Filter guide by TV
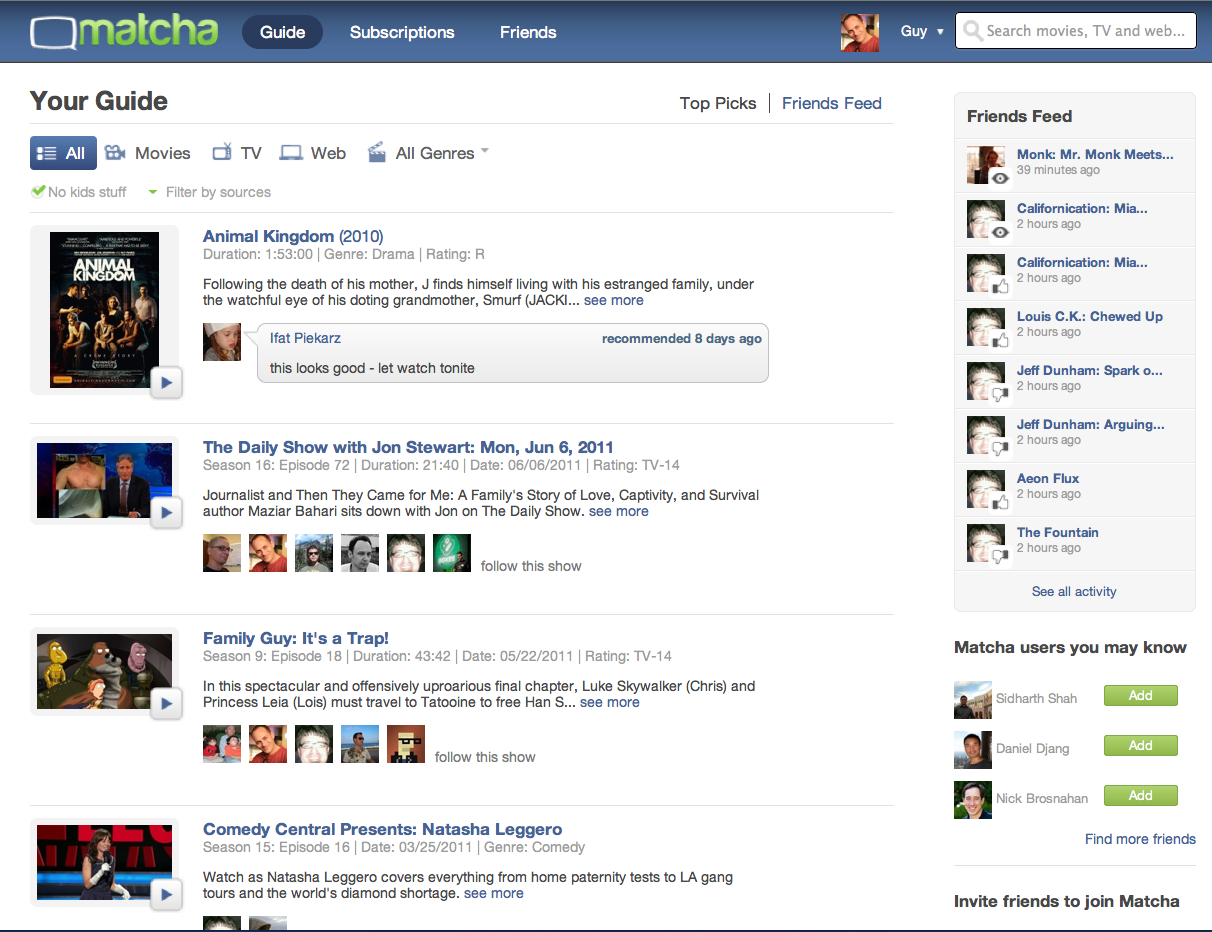 [x=237, y=153]
